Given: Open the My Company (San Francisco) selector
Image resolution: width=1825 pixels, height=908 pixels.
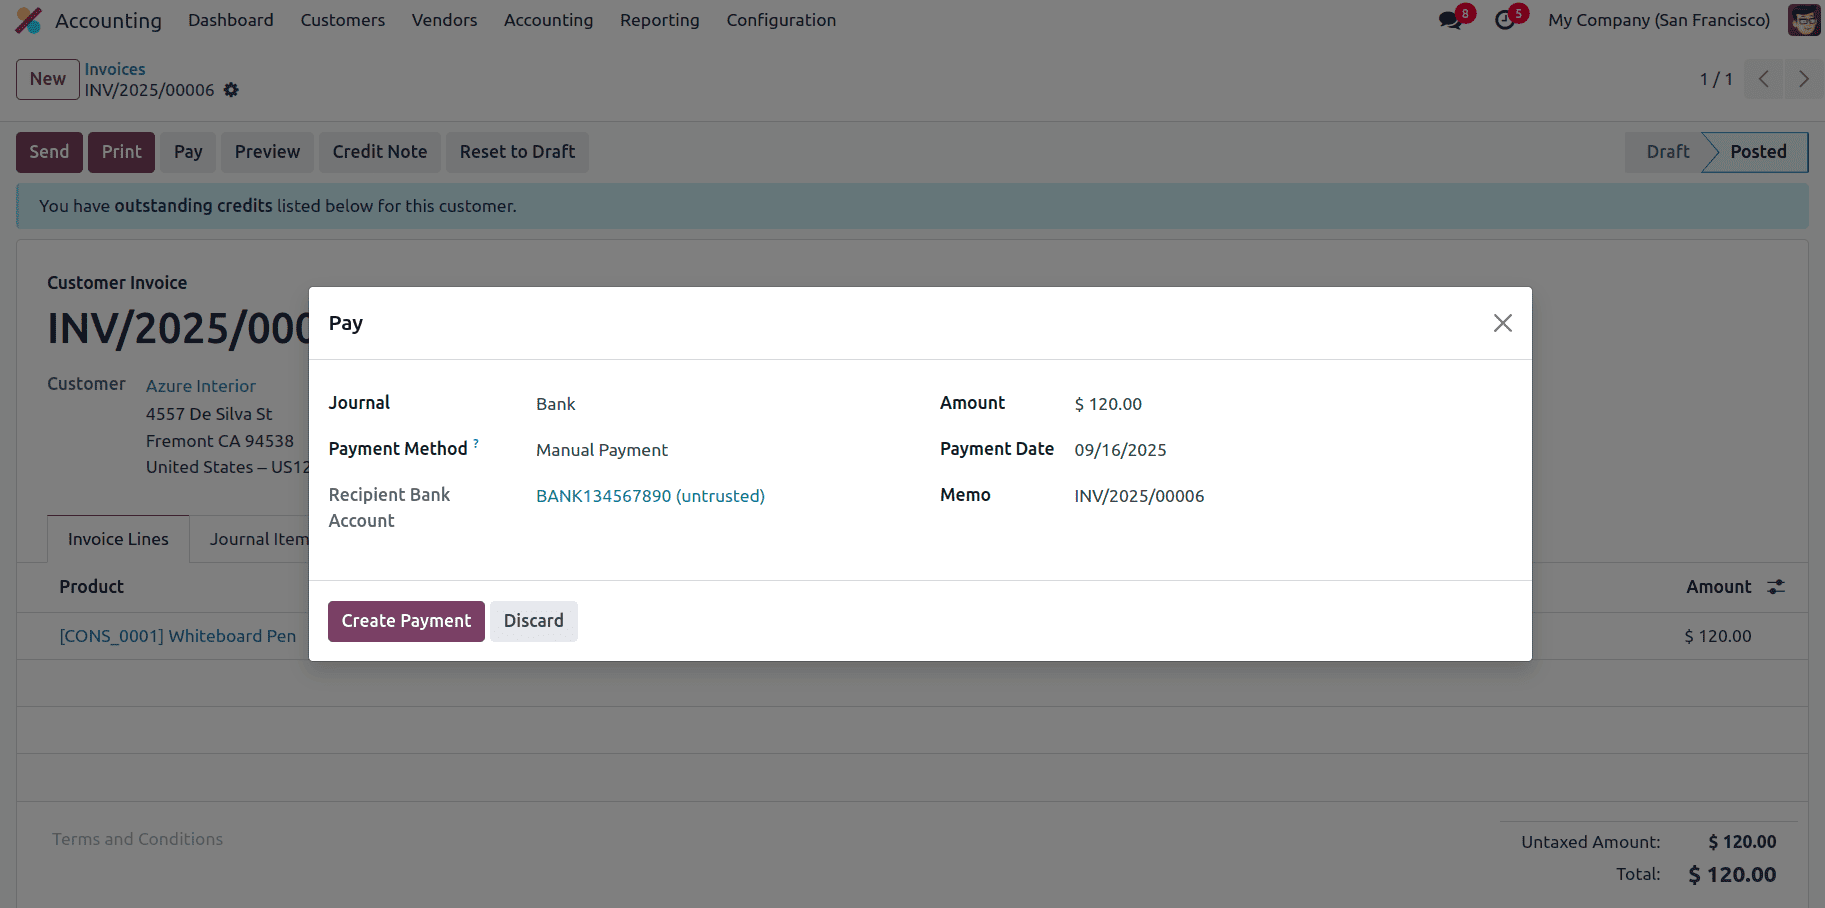Looking at the screenshot, I should (x=1658, y=19).
